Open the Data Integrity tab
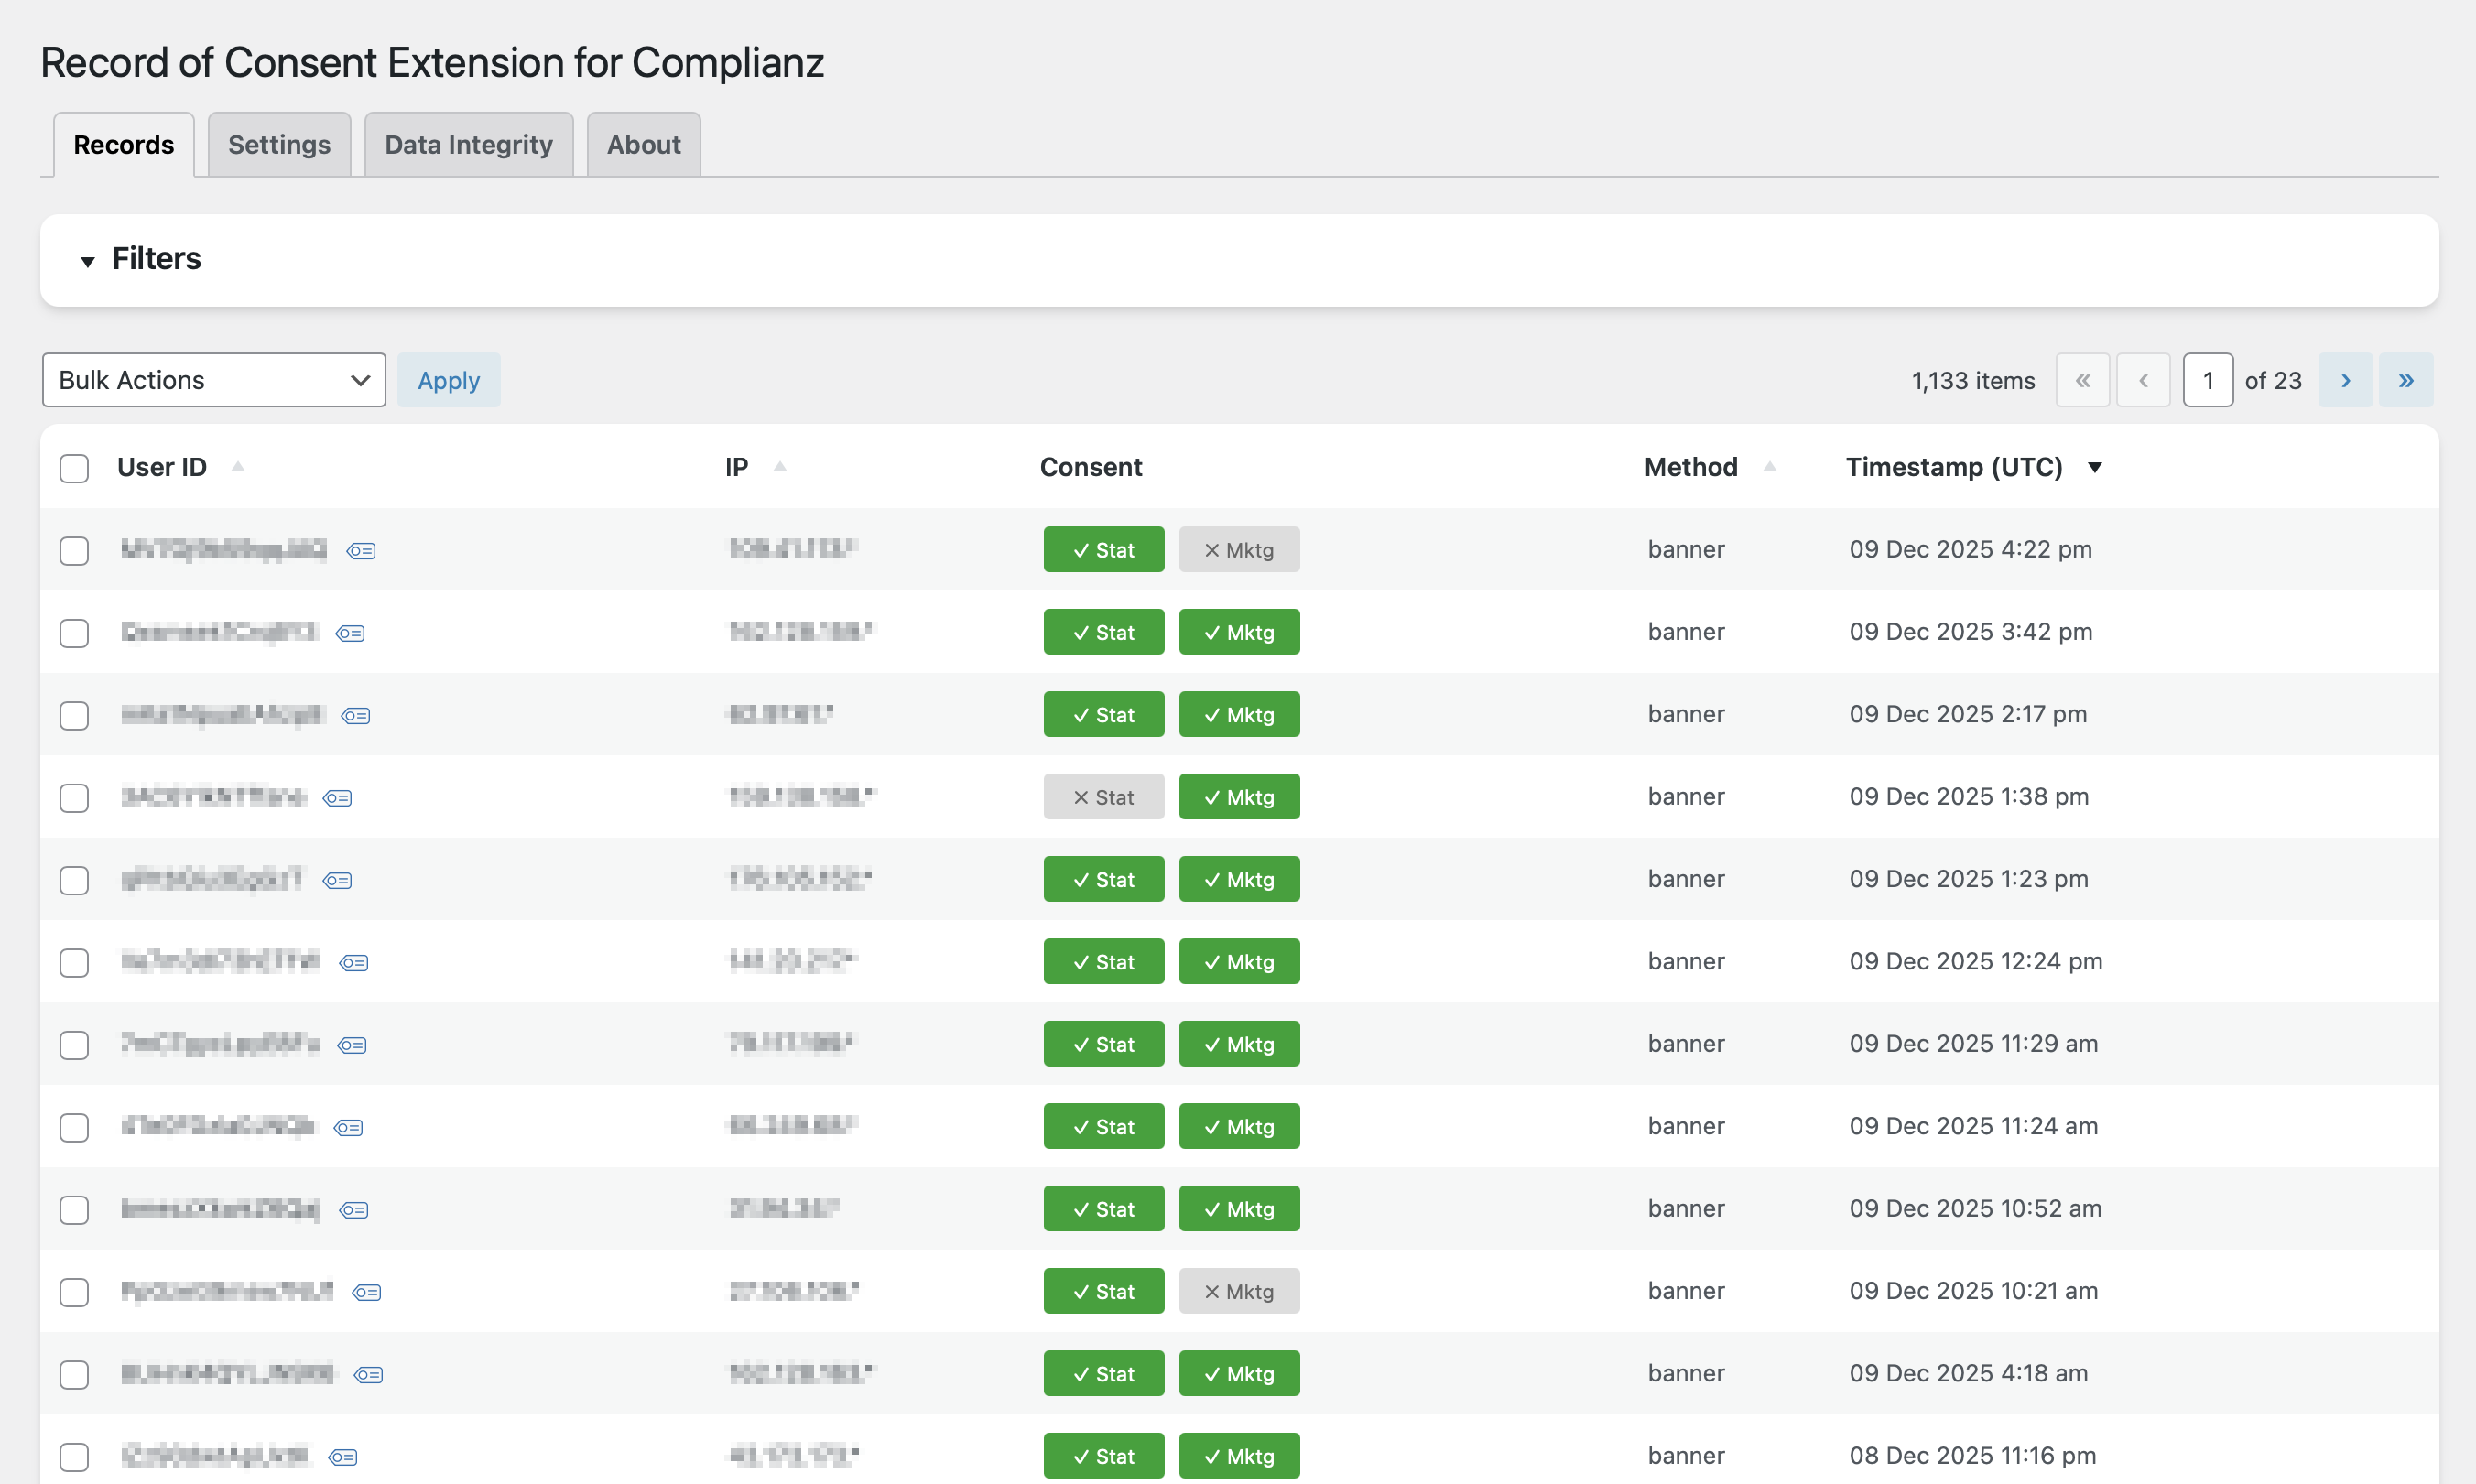The width and height of the screenshot is (2476, 1484). [x=468, y=145]
